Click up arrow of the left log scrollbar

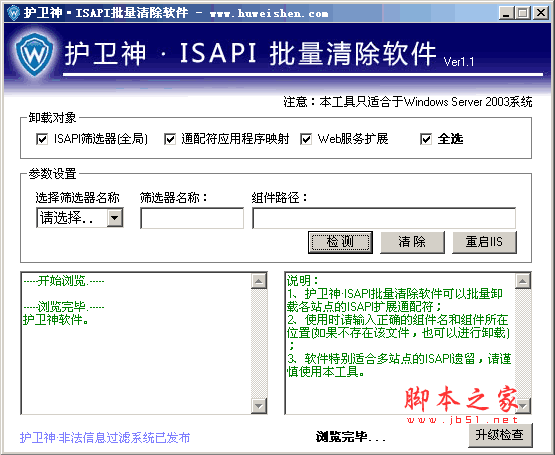259,281
